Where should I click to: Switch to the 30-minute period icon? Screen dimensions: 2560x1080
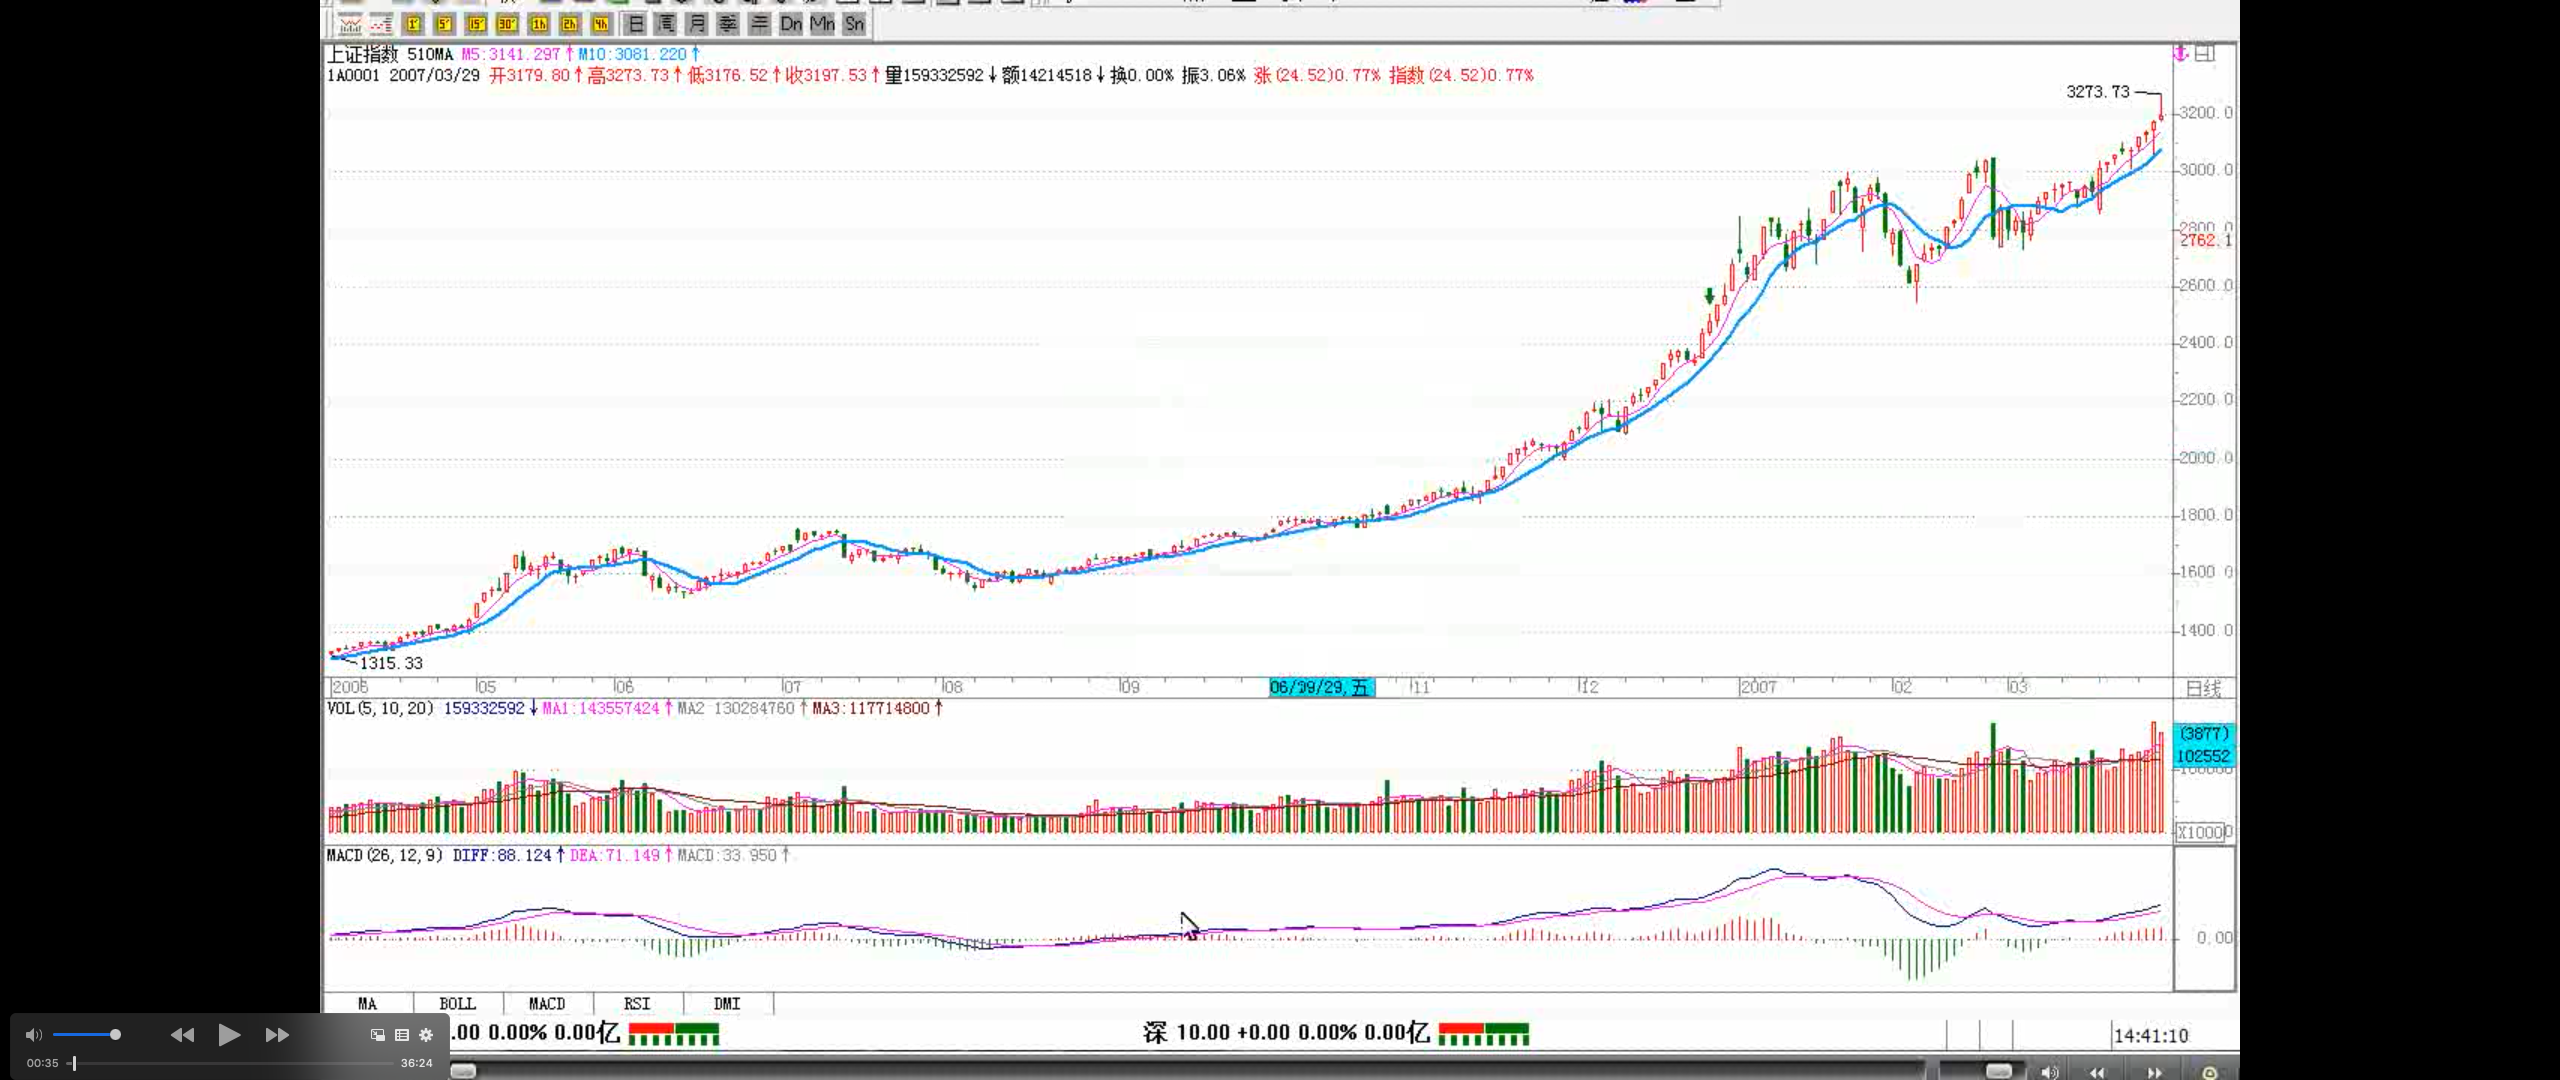point(507,24)
